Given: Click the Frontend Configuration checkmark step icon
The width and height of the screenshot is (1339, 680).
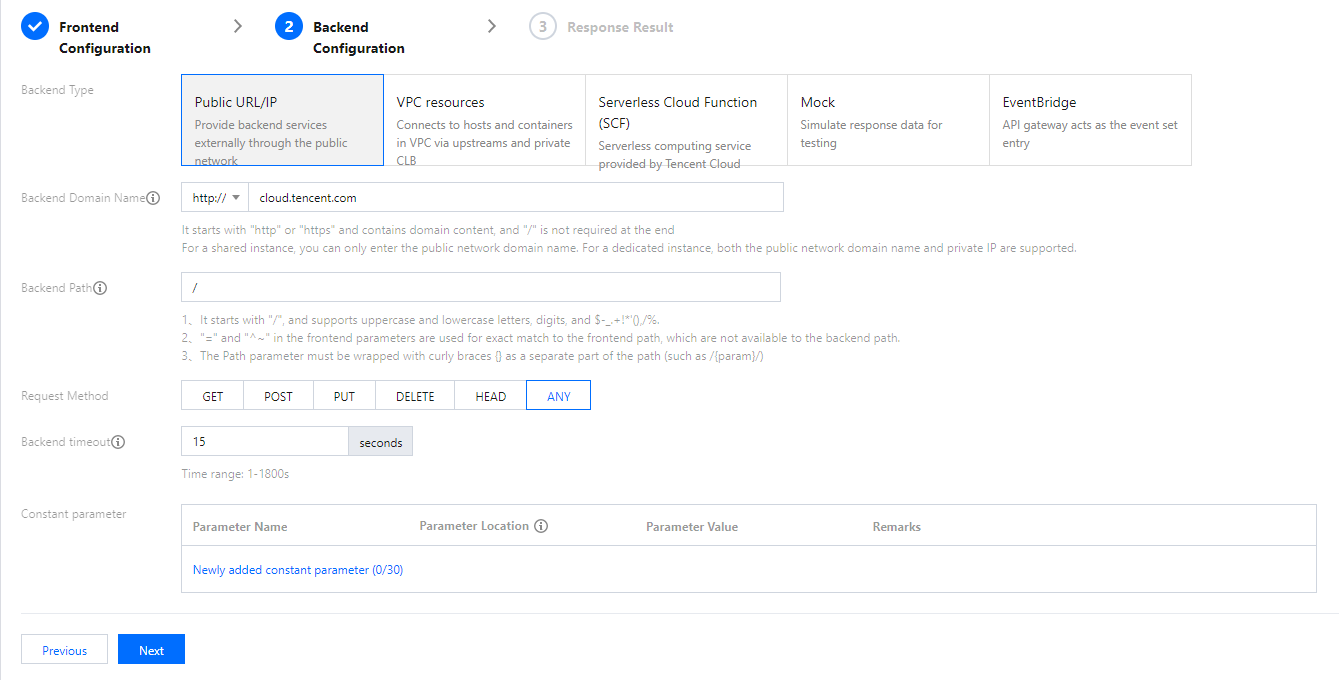Looking at the screenshot, I should (x=35, y=27).
